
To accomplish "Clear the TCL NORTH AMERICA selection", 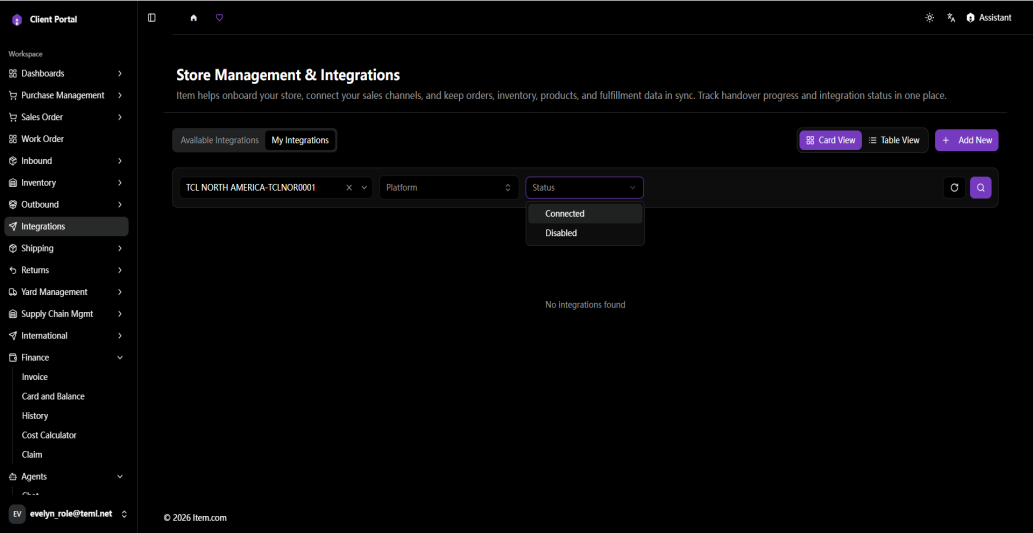I will pyautogui.click(x=349, y=188).
